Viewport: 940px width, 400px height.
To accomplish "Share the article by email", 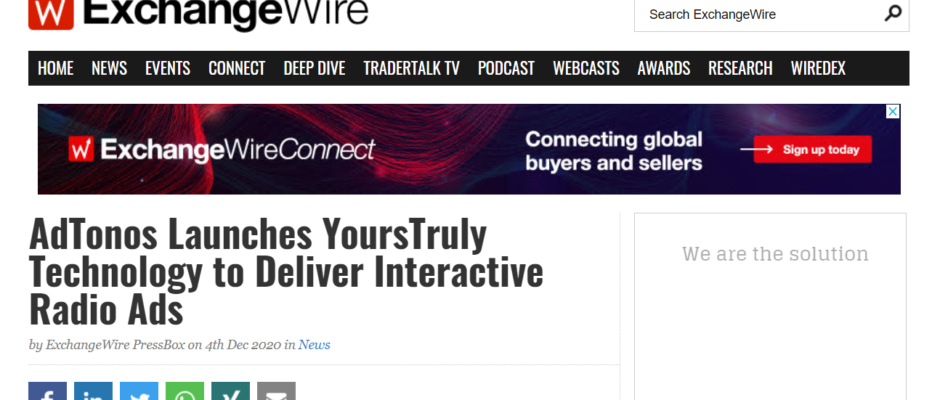I will click(277, 392).
